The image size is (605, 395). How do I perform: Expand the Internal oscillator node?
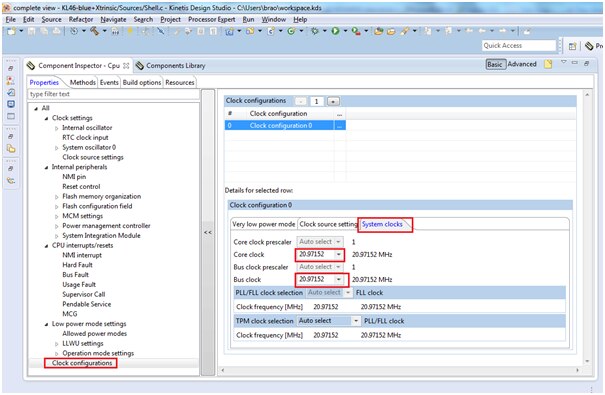tap(56, 128)
